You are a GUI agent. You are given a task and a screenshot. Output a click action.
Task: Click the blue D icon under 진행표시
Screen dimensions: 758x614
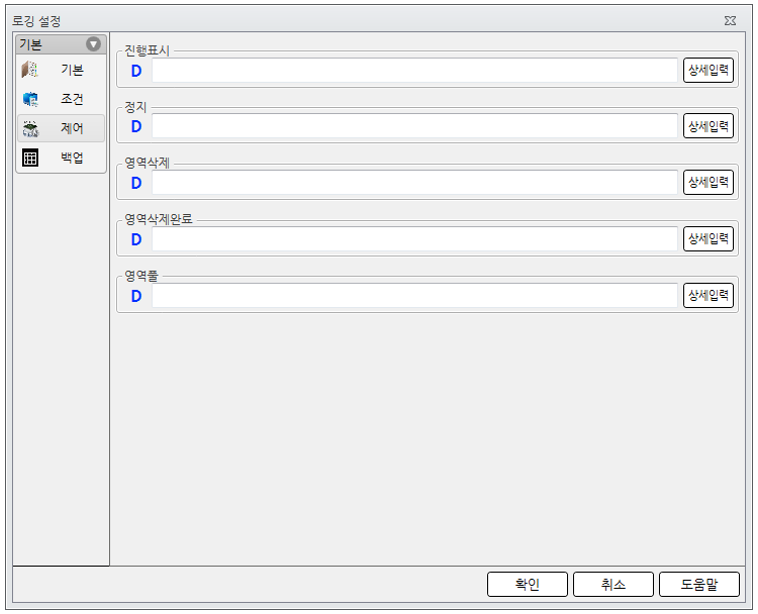tap(136, 70)
